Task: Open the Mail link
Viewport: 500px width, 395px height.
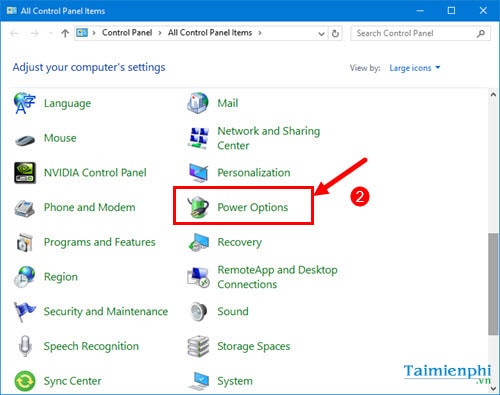Action: 228,103
